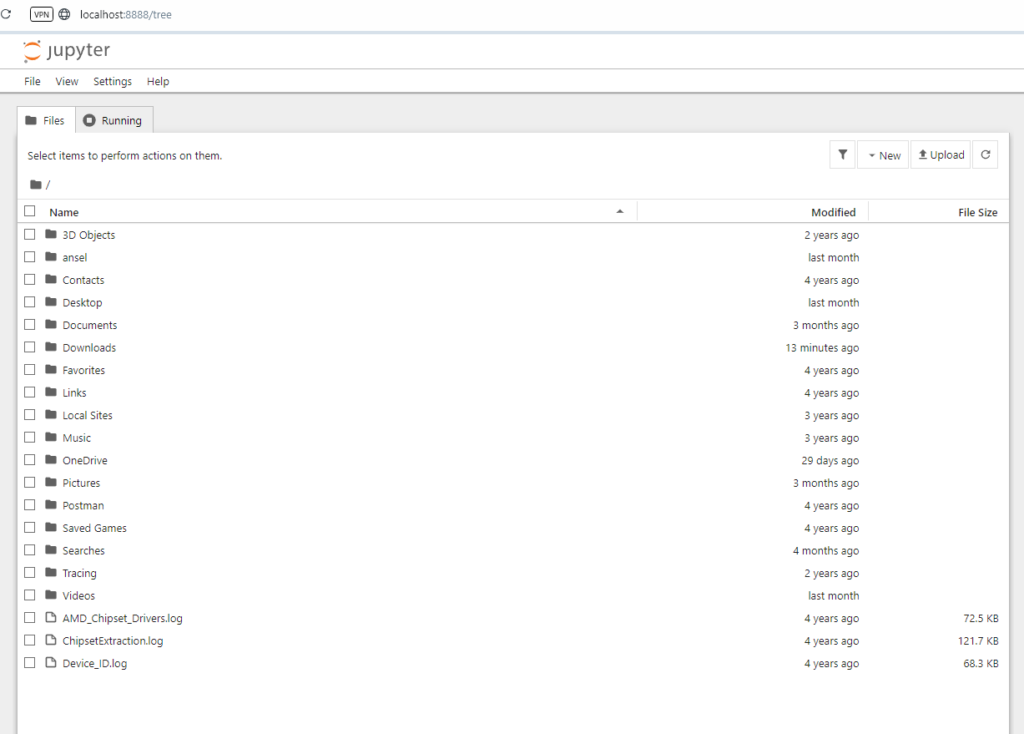Click the folder icon beside Downloads
This screenshot has height=734, width=1024.
pos(51,347)
